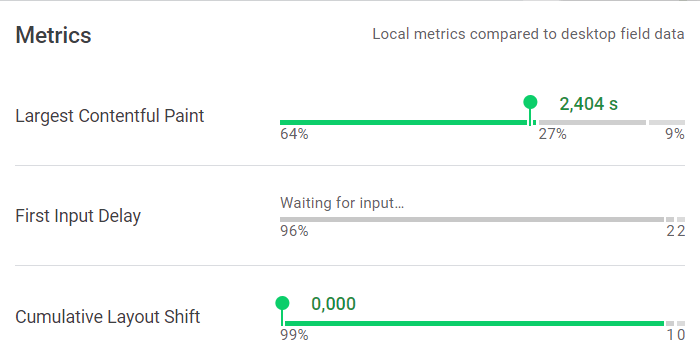The height and width of the screenshot is (364, 700).
Task: Click the Waiting for input… status text
Action: click(x=342, y=203)
